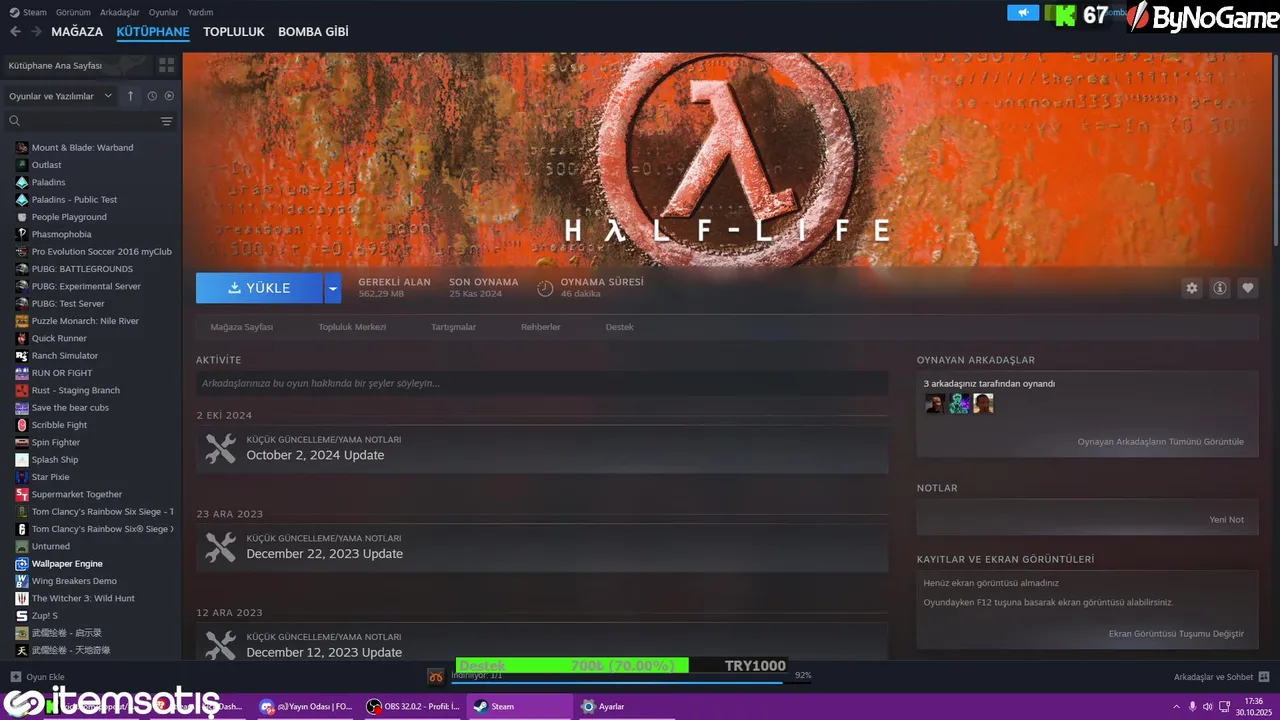1280x720 pixels.
Task: Open the October 2, 2024 Update note
Action: [542, 450]
